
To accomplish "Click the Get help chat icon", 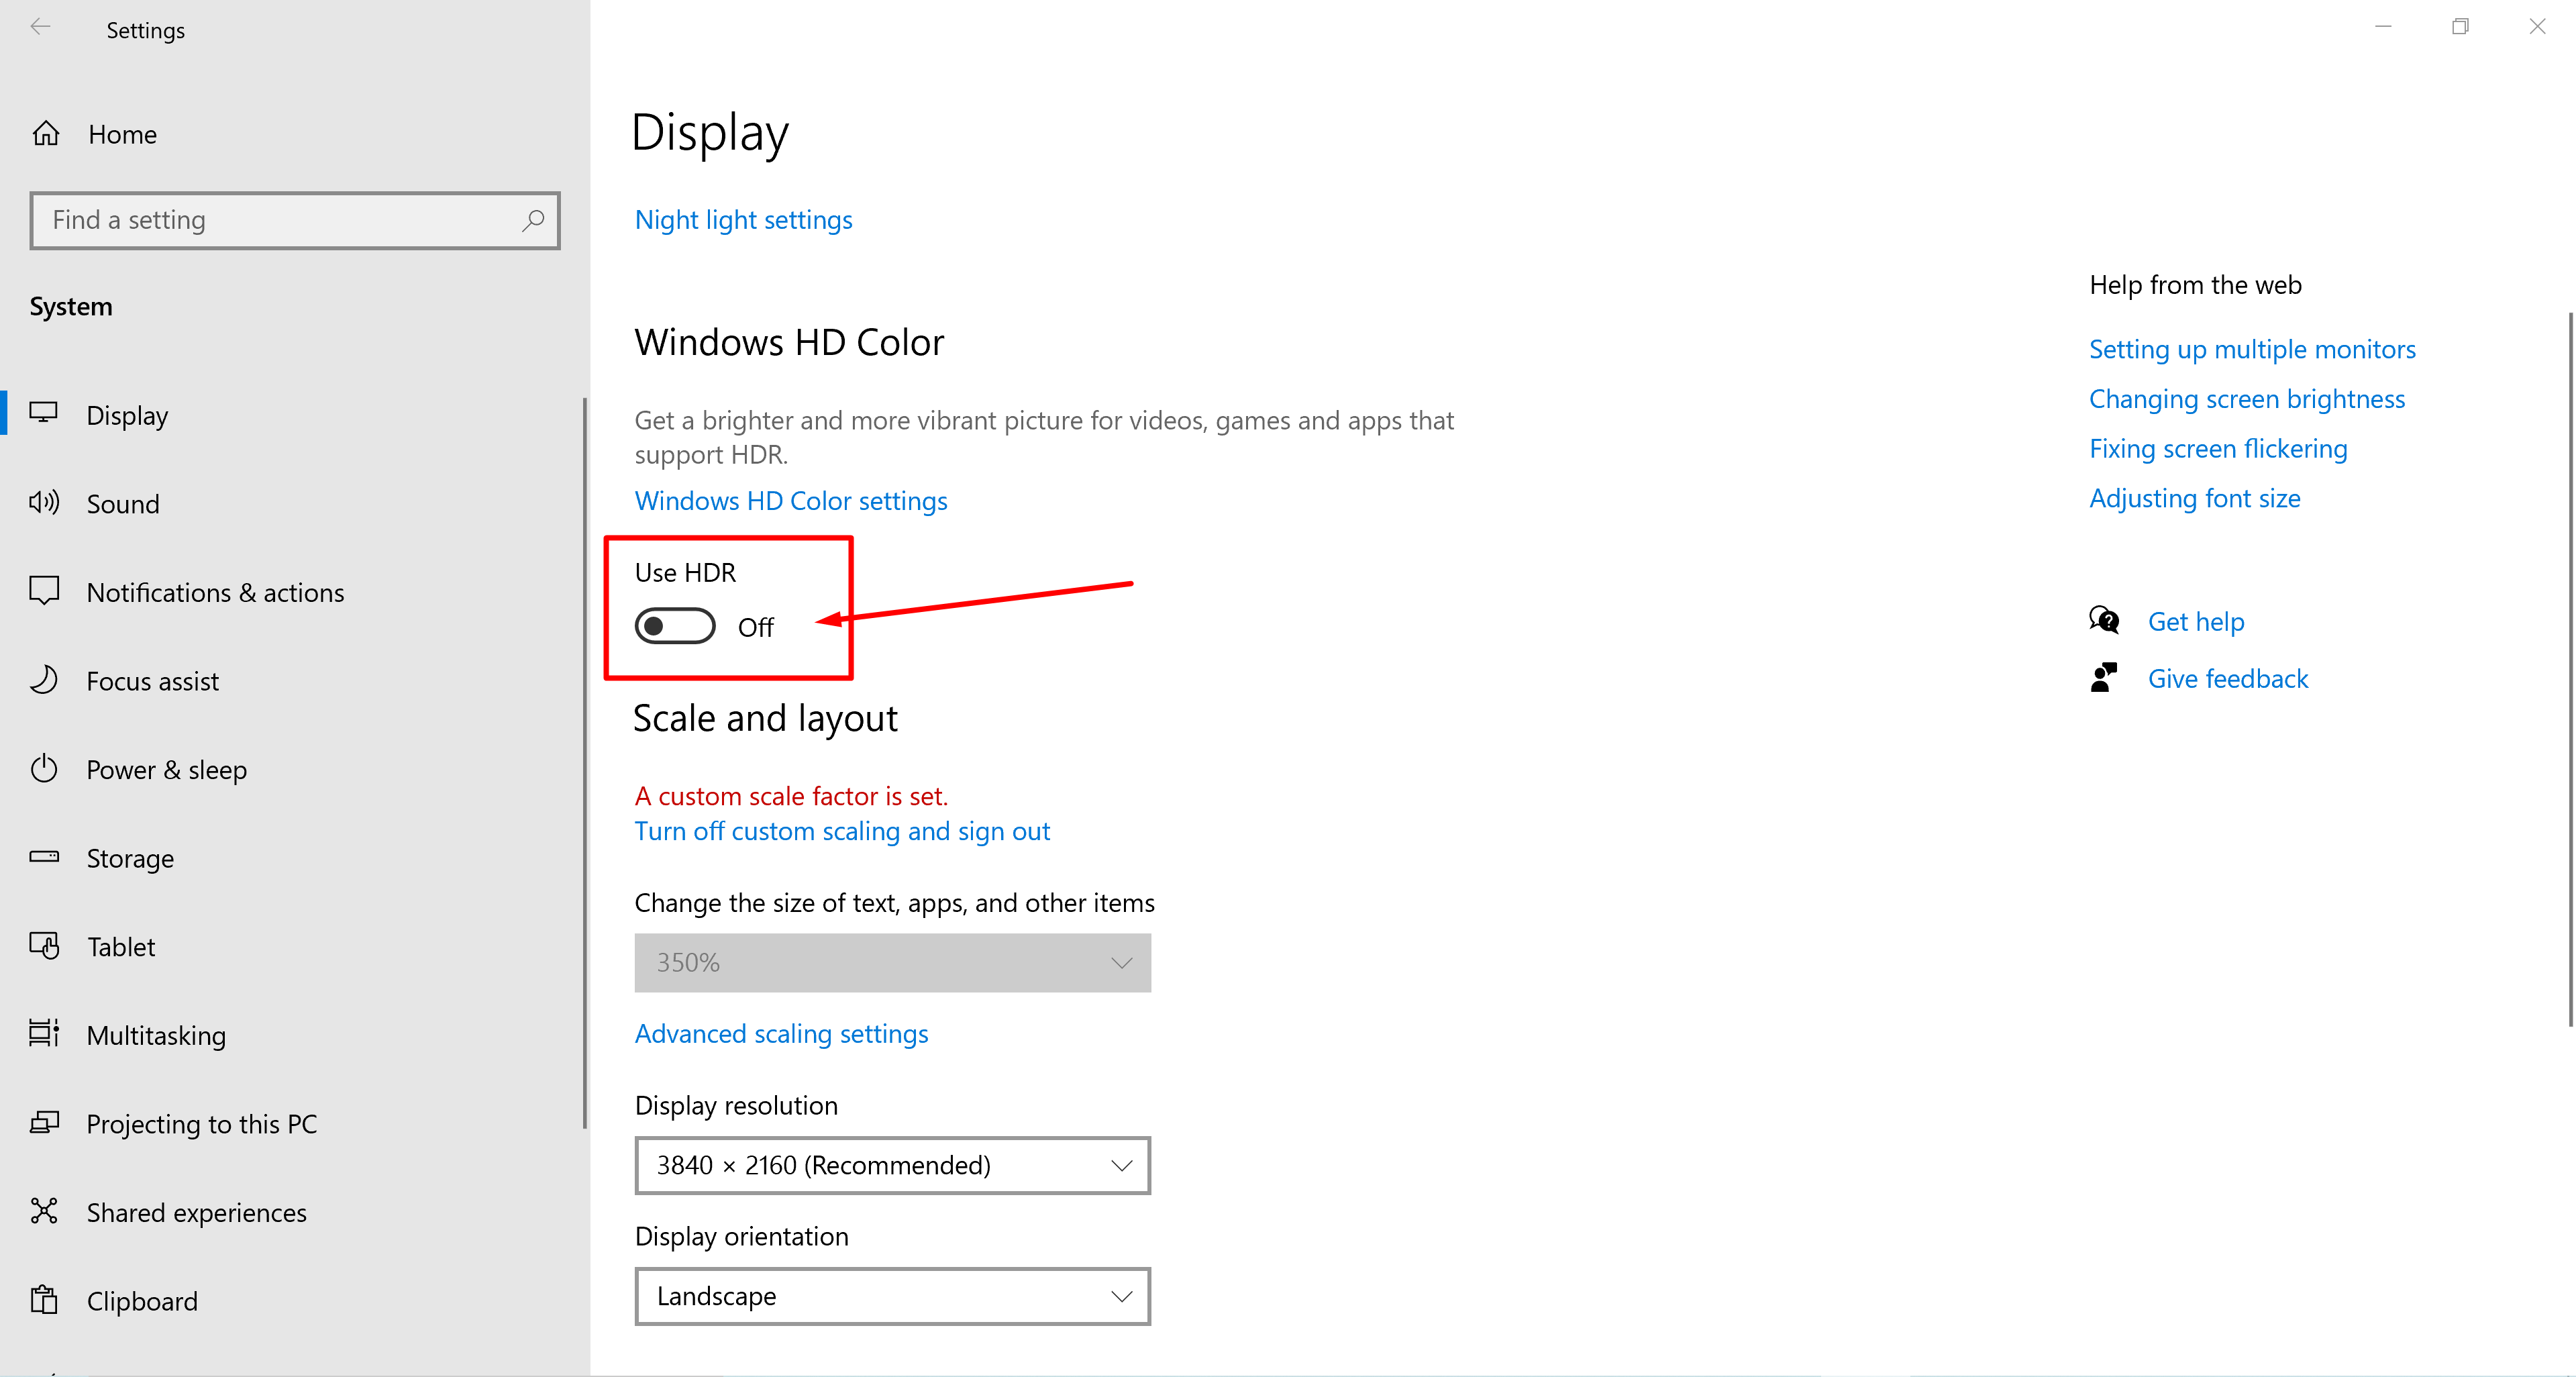I will 2104,620.
